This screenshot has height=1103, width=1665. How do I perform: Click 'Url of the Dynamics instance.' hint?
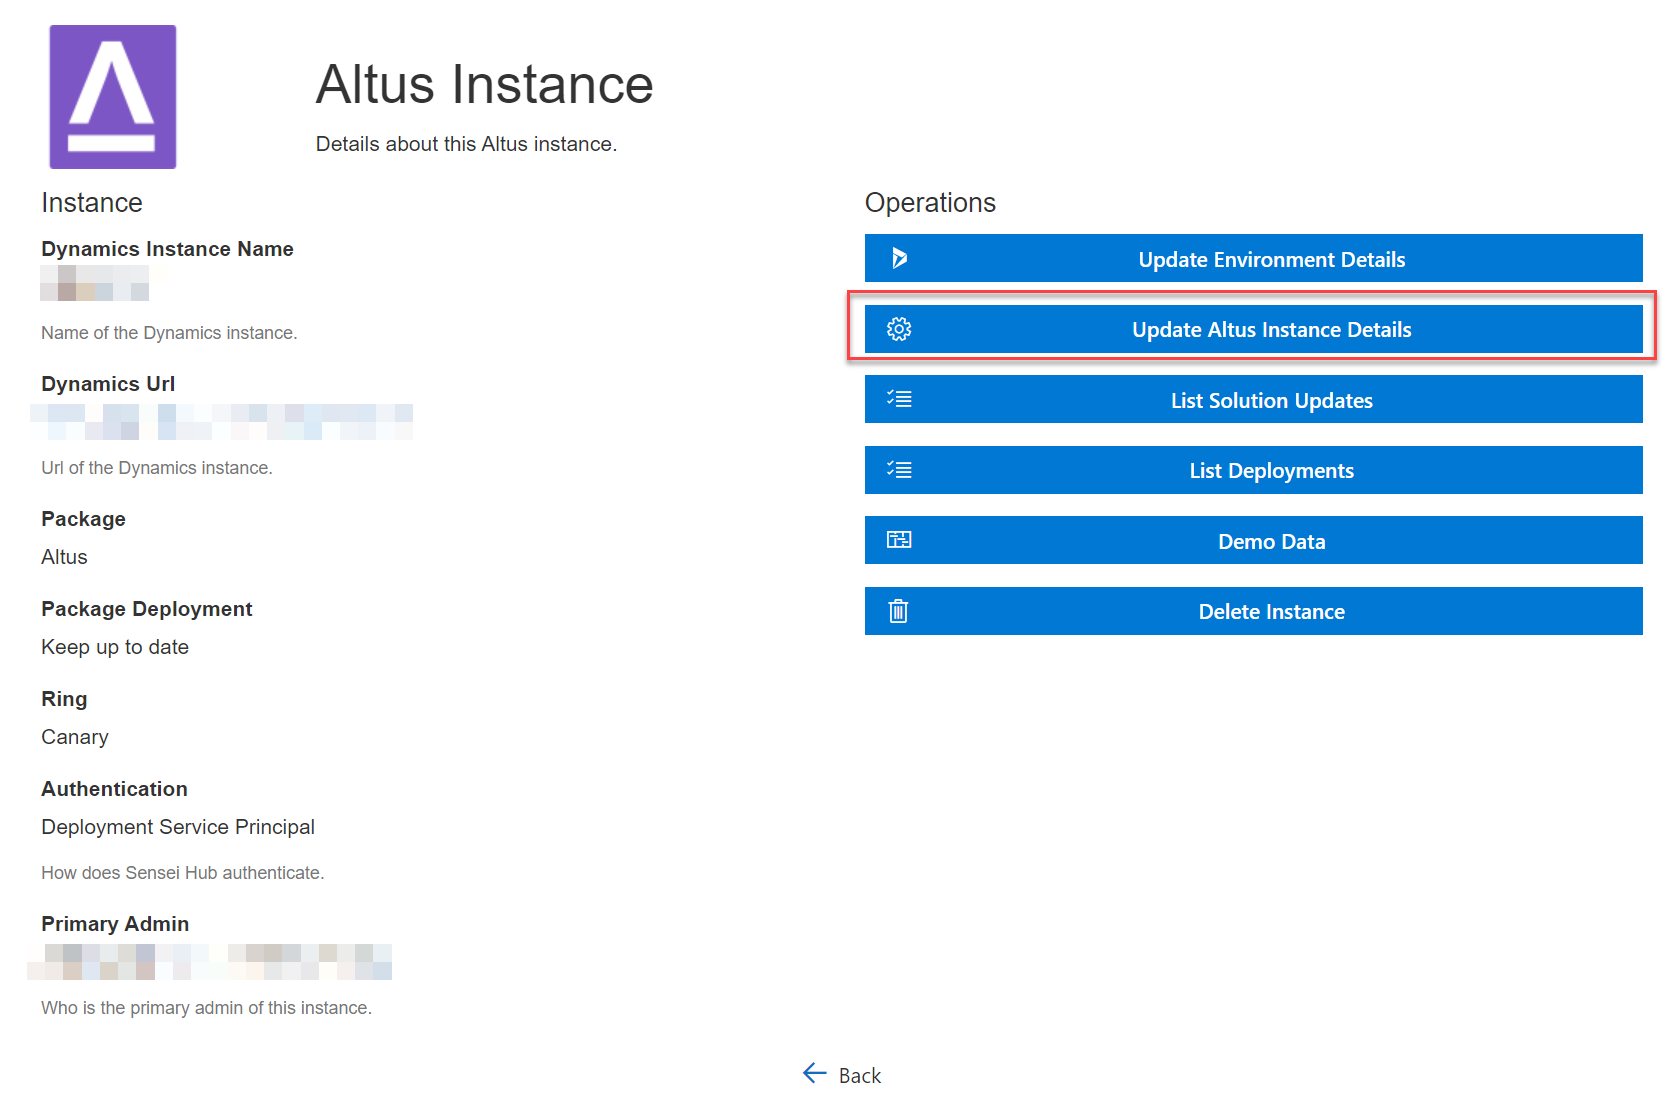[157, 468]
